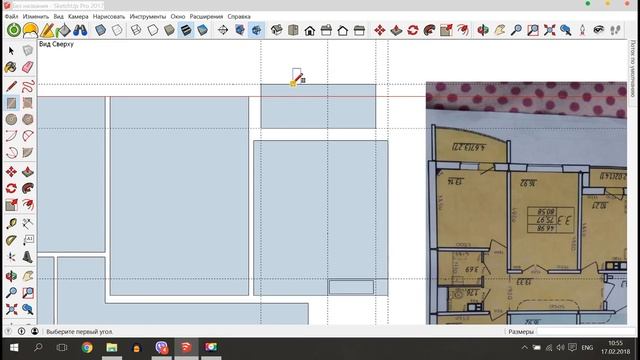Activate Offset in the vertical tool palette

point(28,204)
